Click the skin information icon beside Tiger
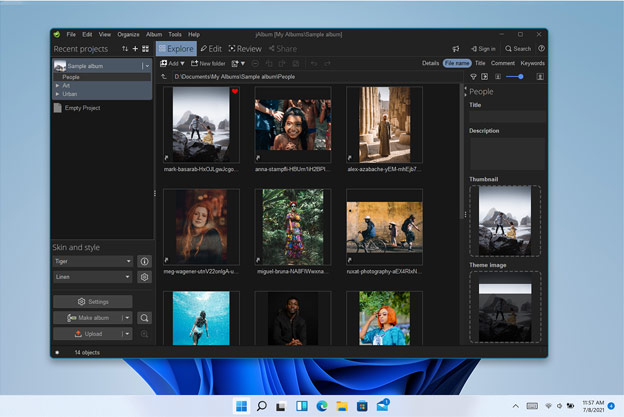624x417 pixels. coord(145,262)
